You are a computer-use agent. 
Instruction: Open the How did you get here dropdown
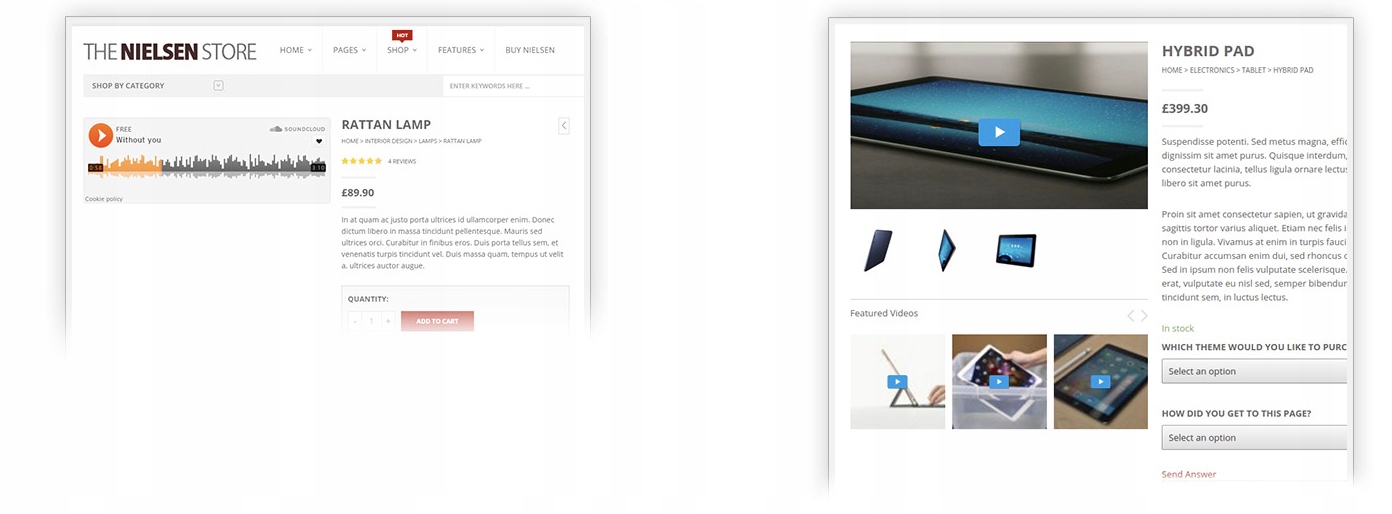(x=1254, y=437)
